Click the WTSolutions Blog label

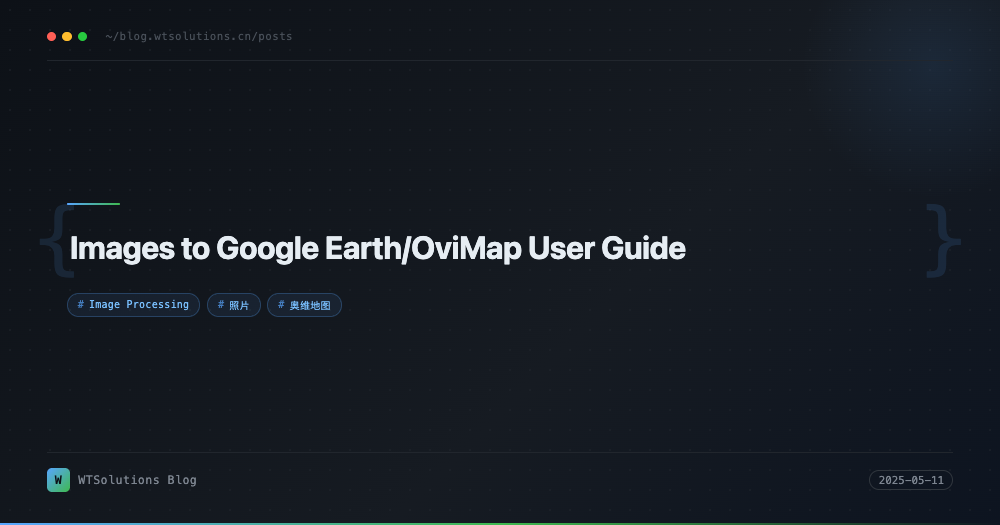[x=137, y=480]
